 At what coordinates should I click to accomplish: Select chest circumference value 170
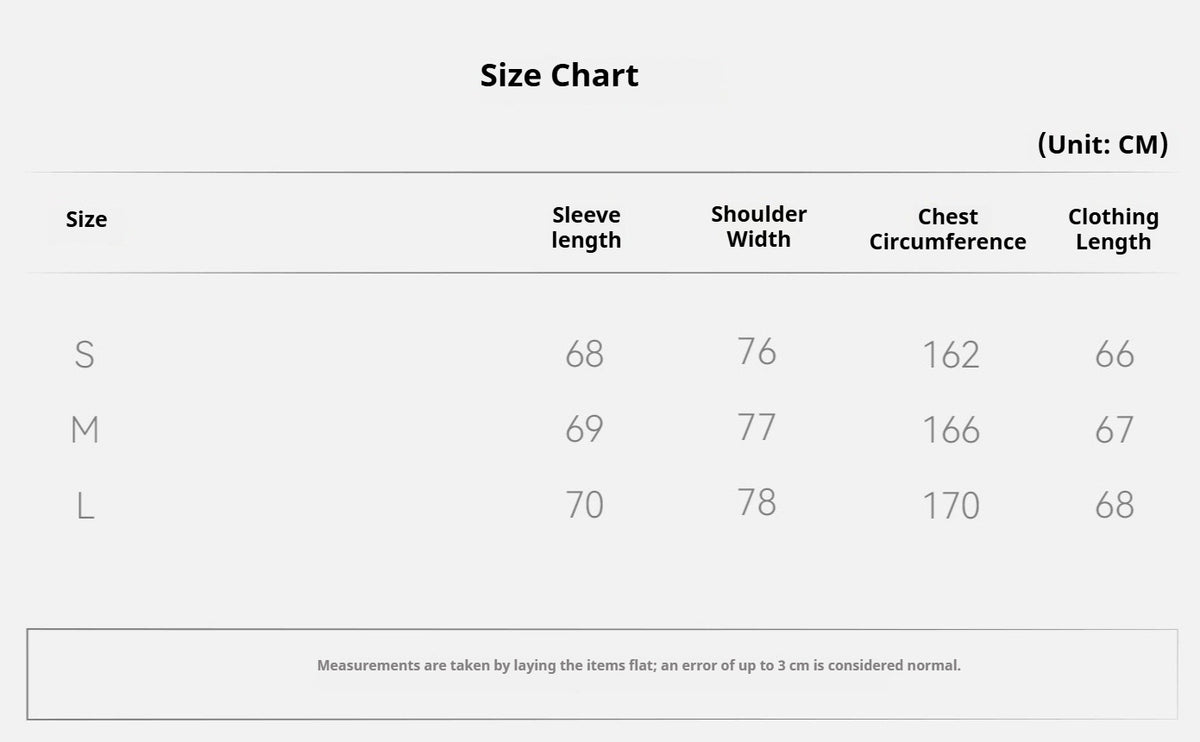point(951,506)
